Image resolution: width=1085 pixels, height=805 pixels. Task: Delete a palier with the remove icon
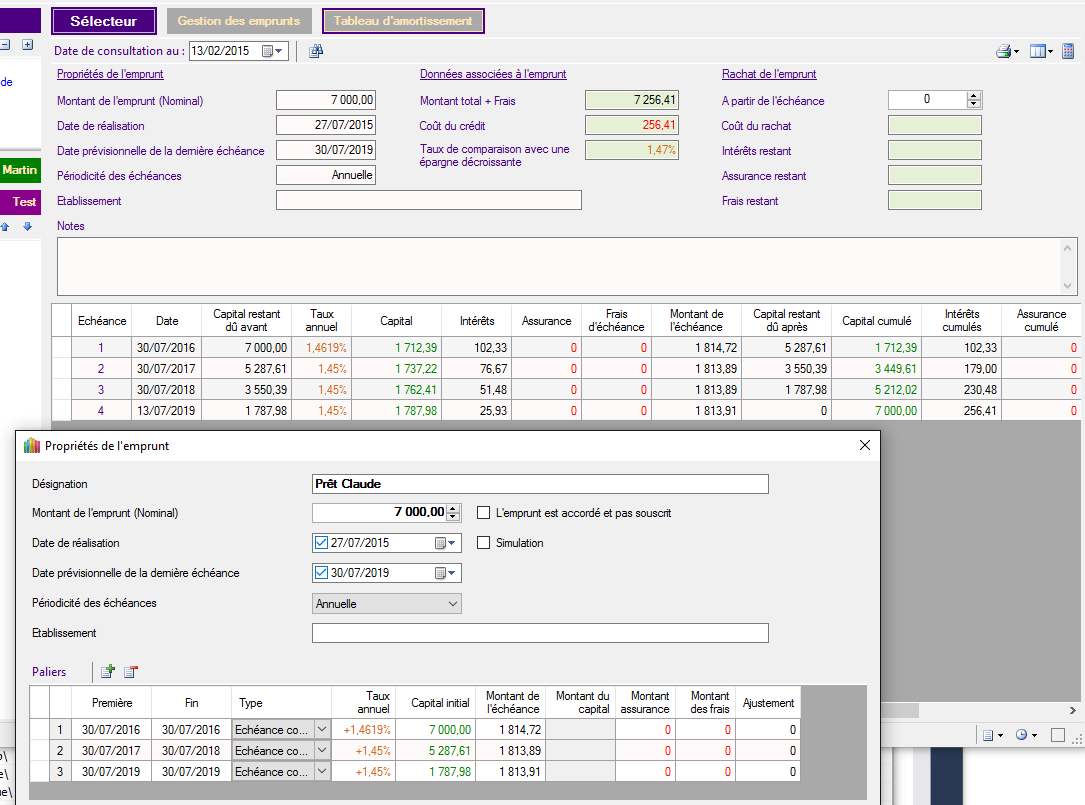point(130,672)
